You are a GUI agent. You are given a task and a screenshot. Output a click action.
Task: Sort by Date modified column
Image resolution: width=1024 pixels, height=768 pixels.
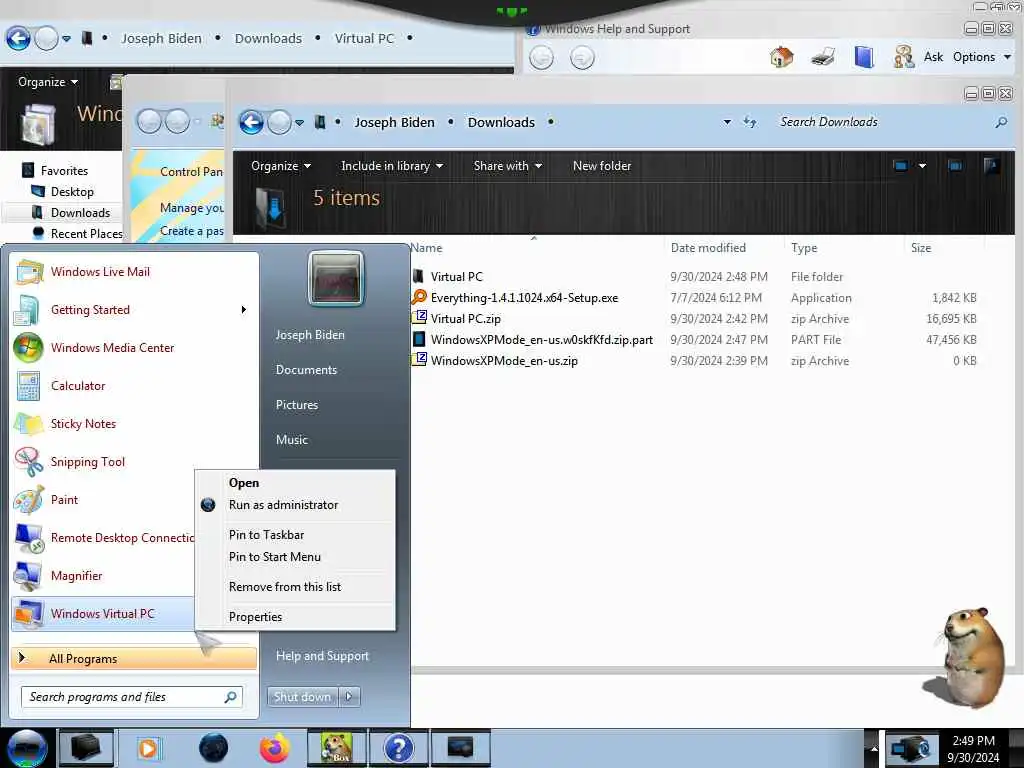point(708,248)
